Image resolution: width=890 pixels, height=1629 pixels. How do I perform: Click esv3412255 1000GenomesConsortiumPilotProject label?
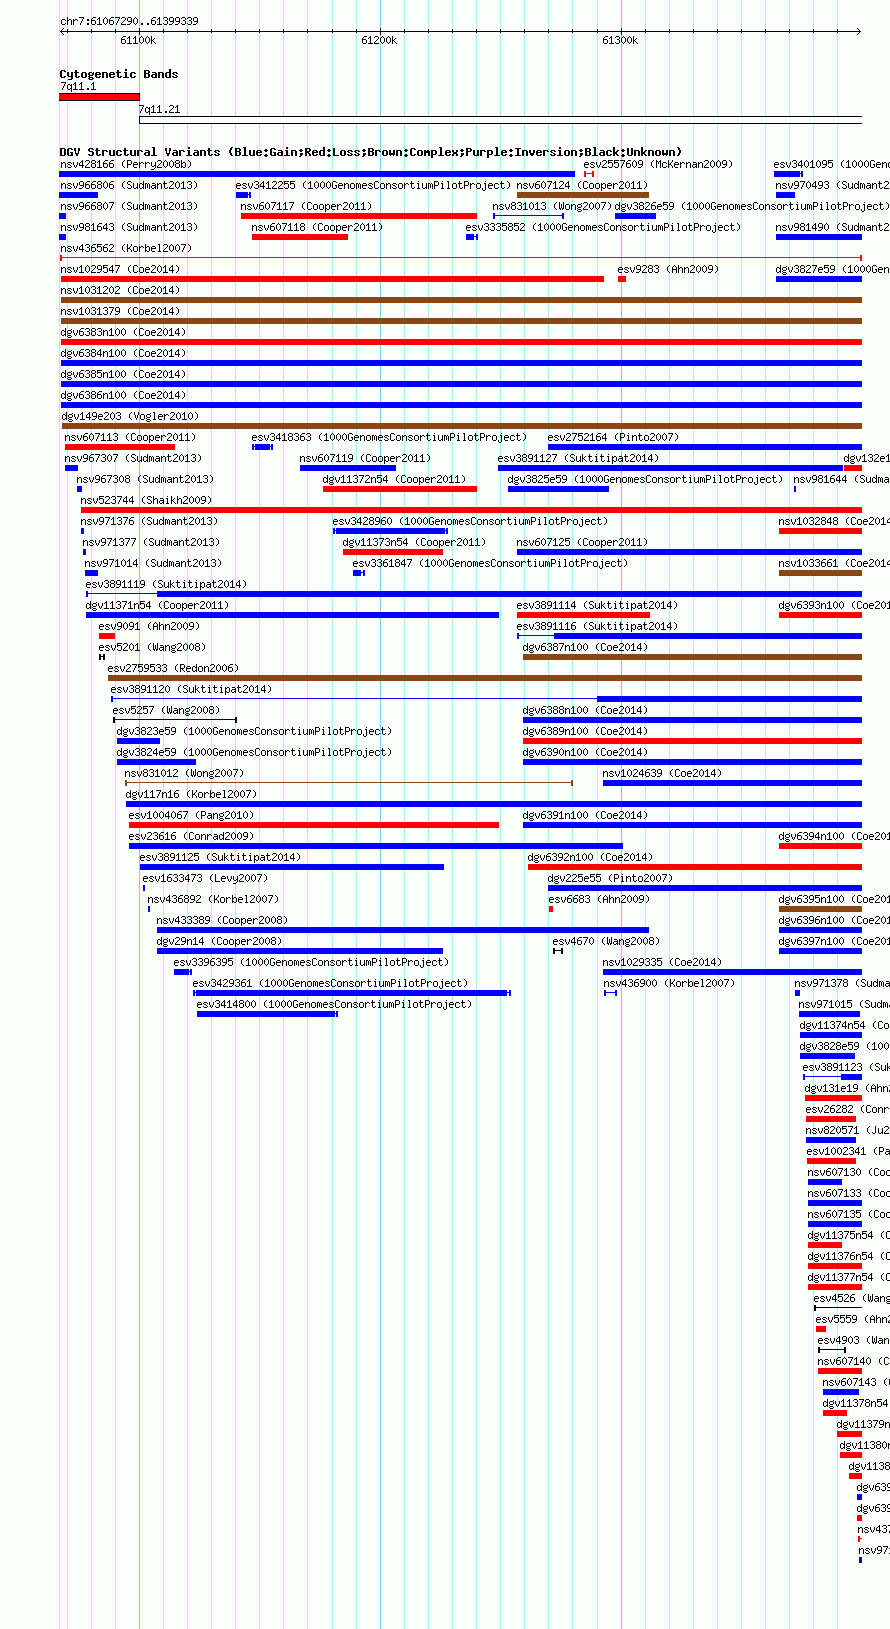pos(373,185)
